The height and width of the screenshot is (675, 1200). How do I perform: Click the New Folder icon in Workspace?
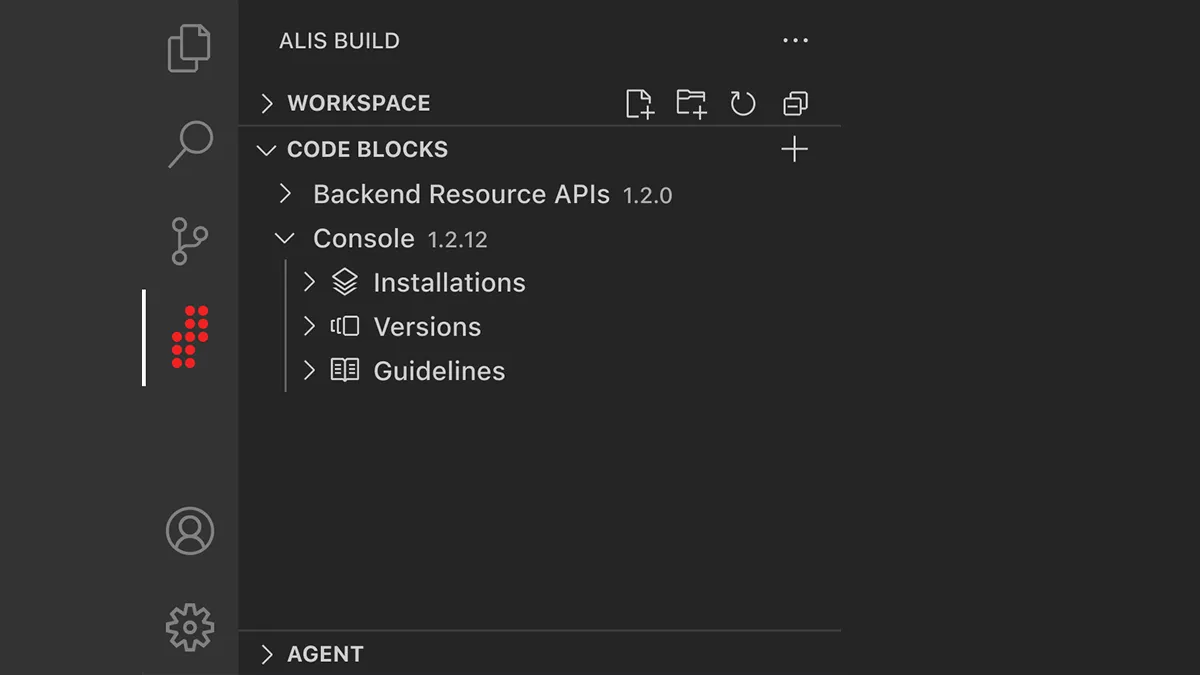tap(691, 102)
